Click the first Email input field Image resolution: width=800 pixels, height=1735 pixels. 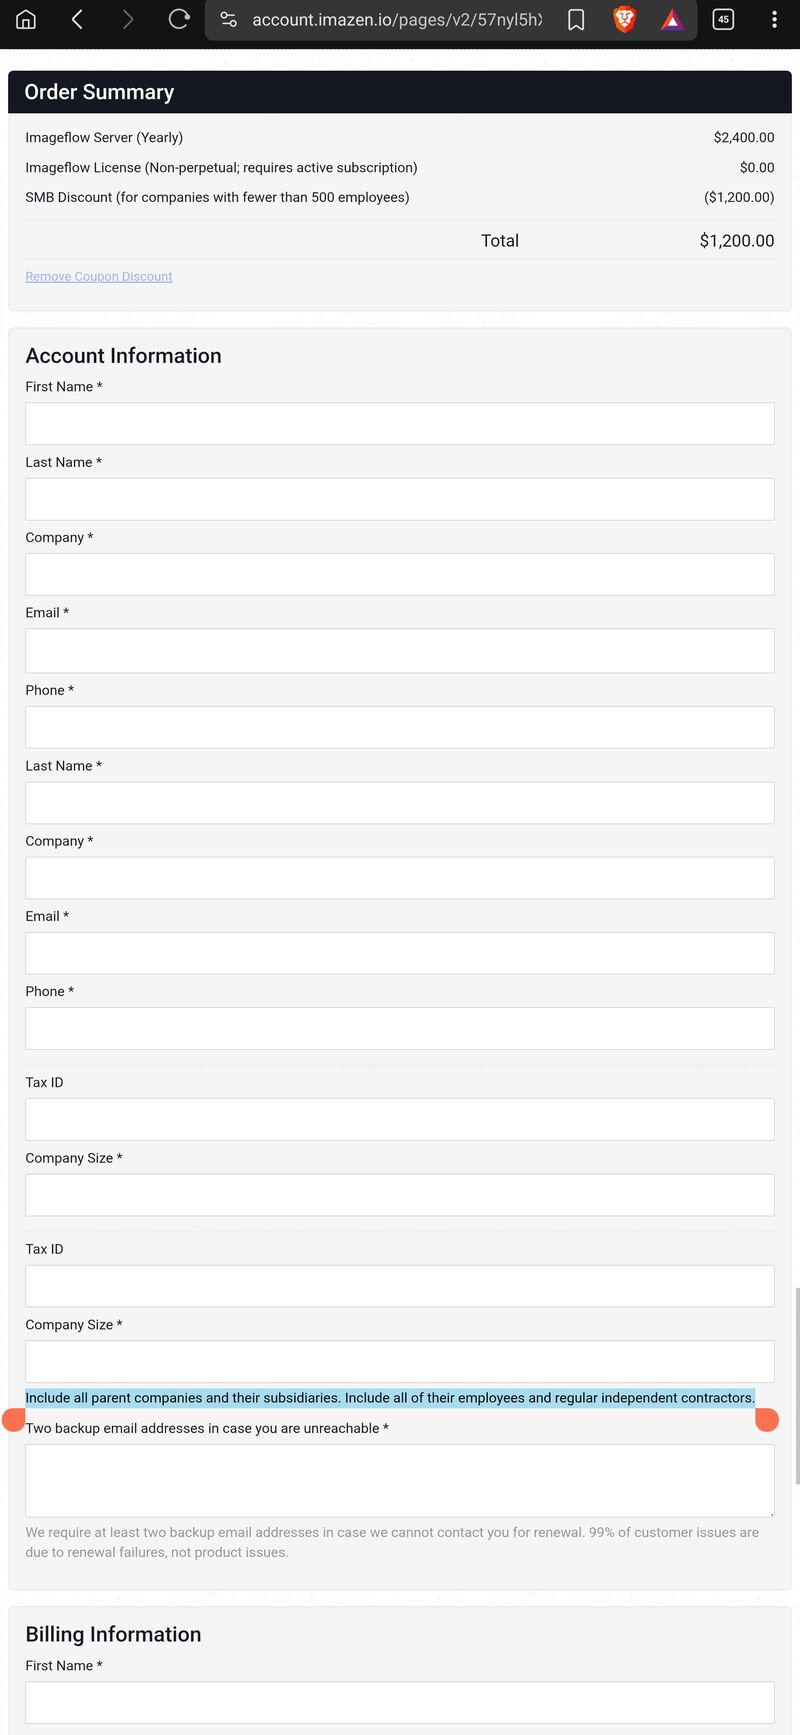point(399,650)
